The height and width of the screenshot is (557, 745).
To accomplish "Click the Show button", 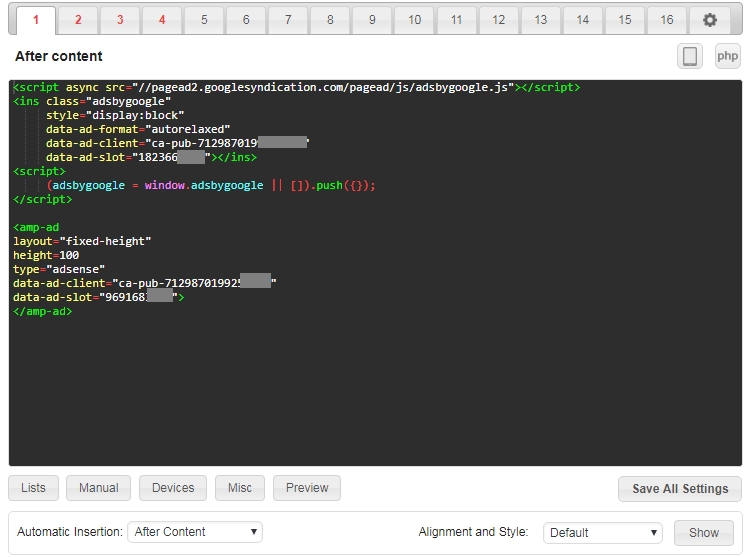I will (x=703, y=532).
